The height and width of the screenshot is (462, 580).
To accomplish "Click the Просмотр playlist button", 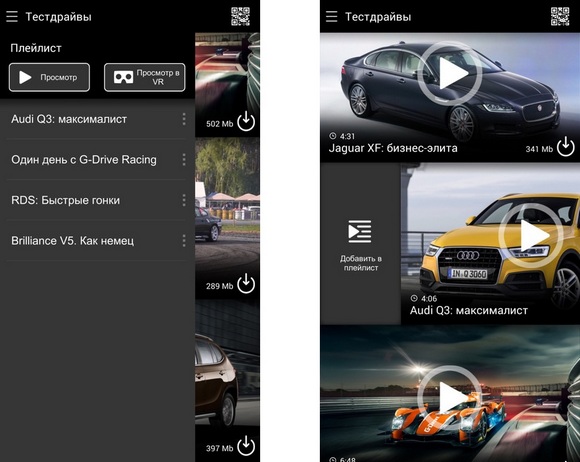I will (x=49, y=77).
